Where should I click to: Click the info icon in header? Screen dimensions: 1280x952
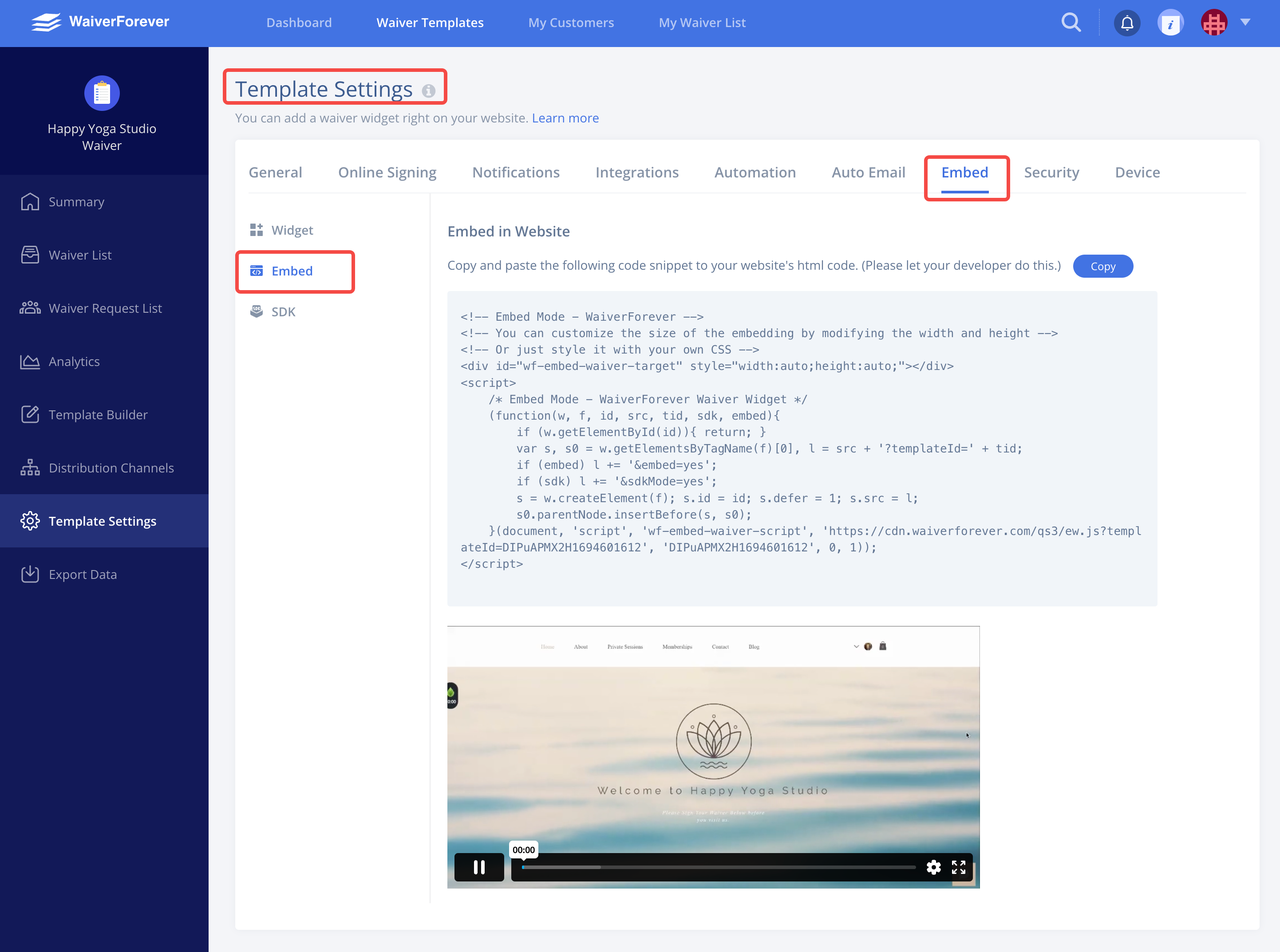(1170, 23)
